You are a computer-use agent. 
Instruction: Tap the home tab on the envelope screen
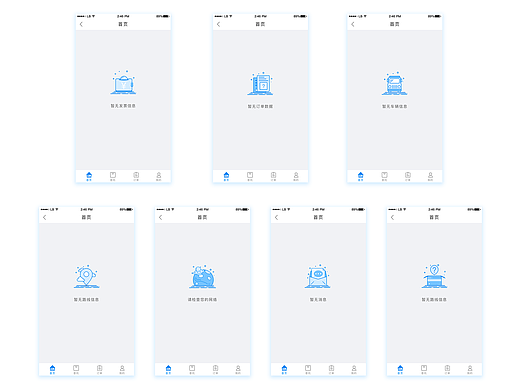click(x=284, y=369)
